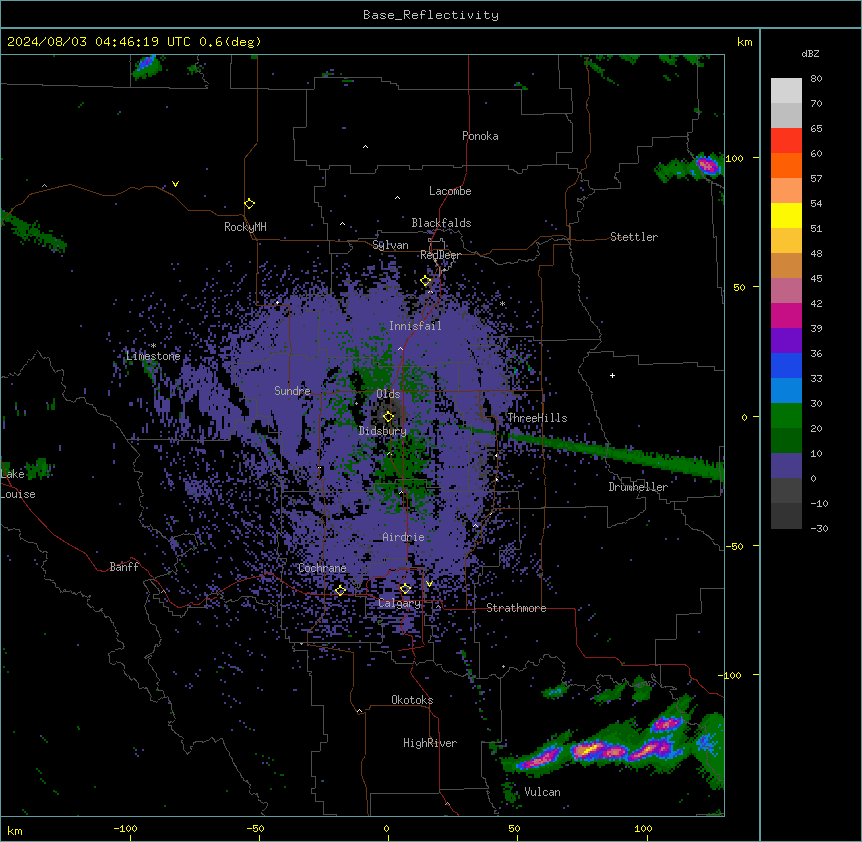The width and height of the screenshot is (862, 842).
Task: Select the 0 dBZ slate-blue legend swatch
Action: click(x=786, y=466)
